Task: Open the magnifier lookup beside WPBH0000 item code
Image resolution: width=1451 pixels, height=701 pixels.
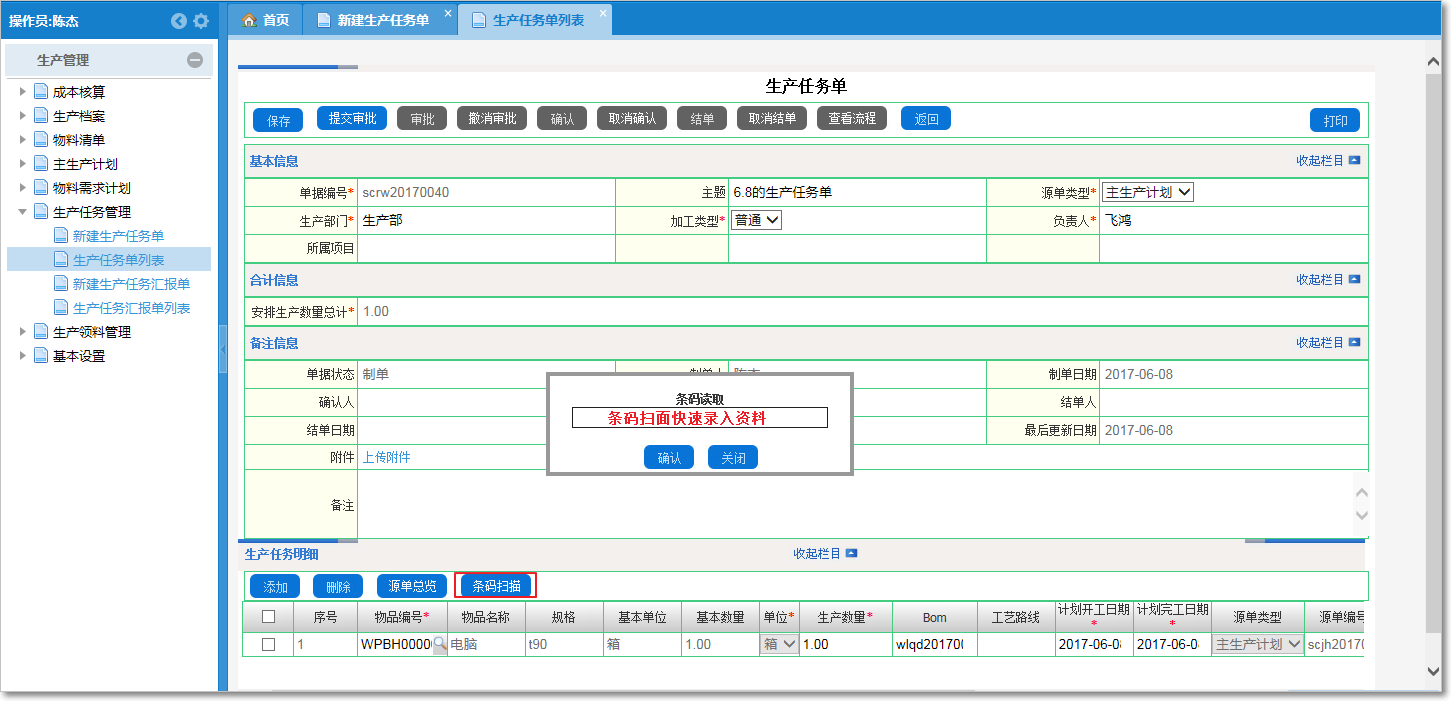Action: (x=438, y=645)
